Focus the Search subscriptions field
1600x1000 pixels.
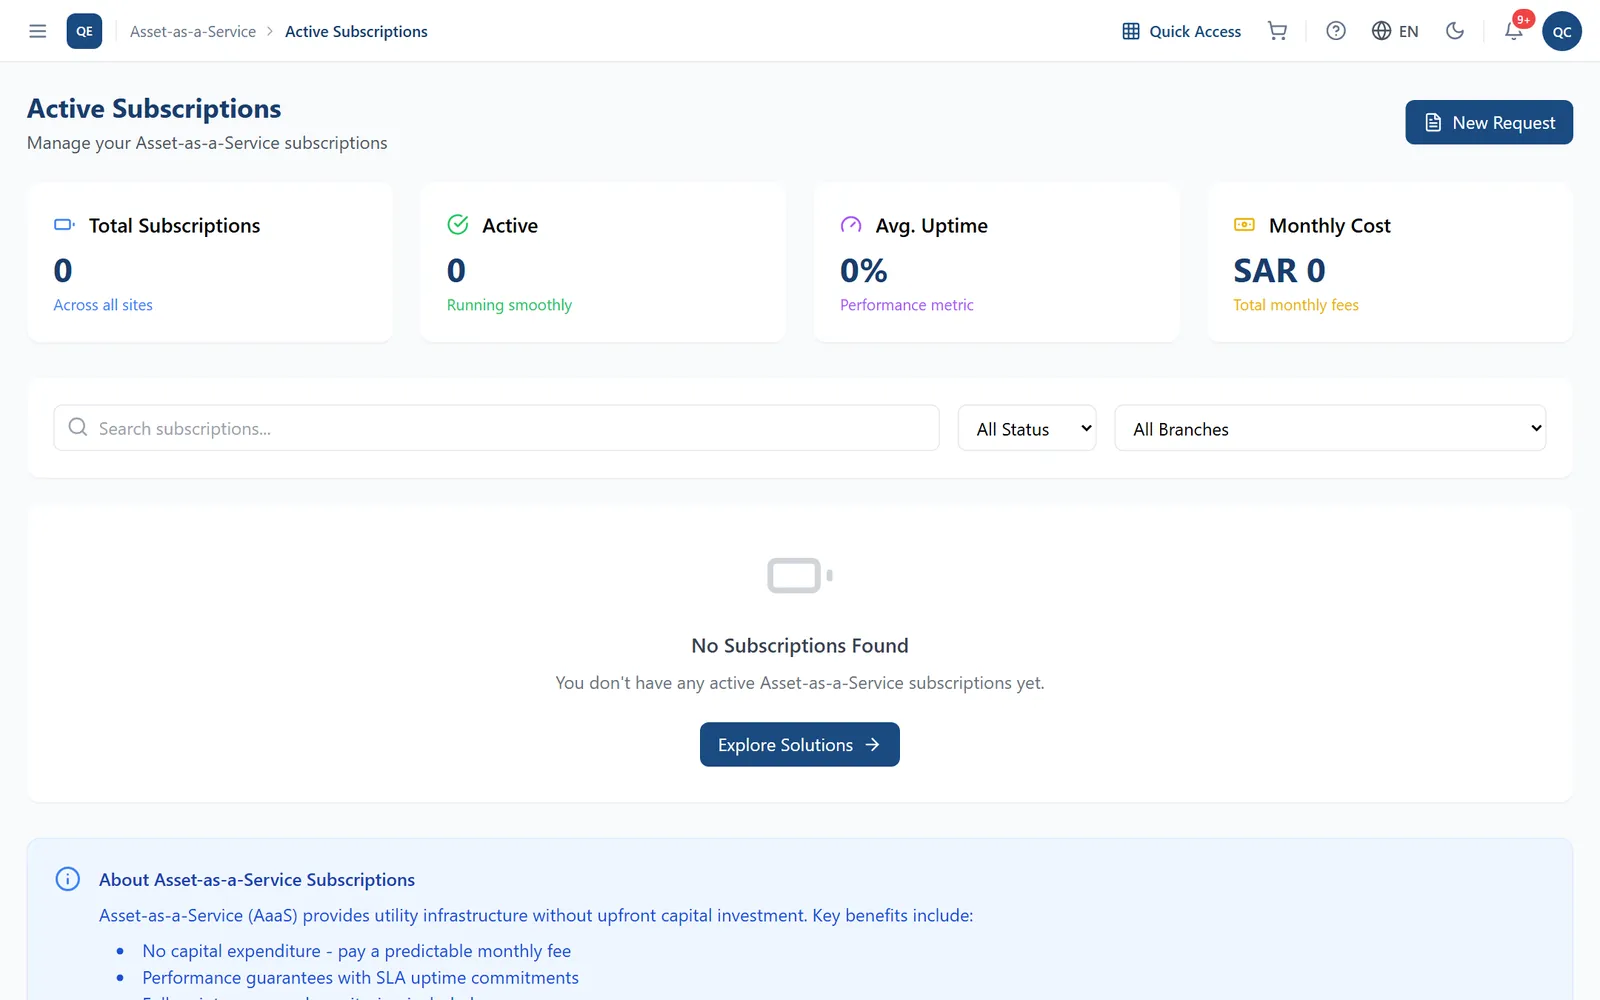tap(496, 428)
